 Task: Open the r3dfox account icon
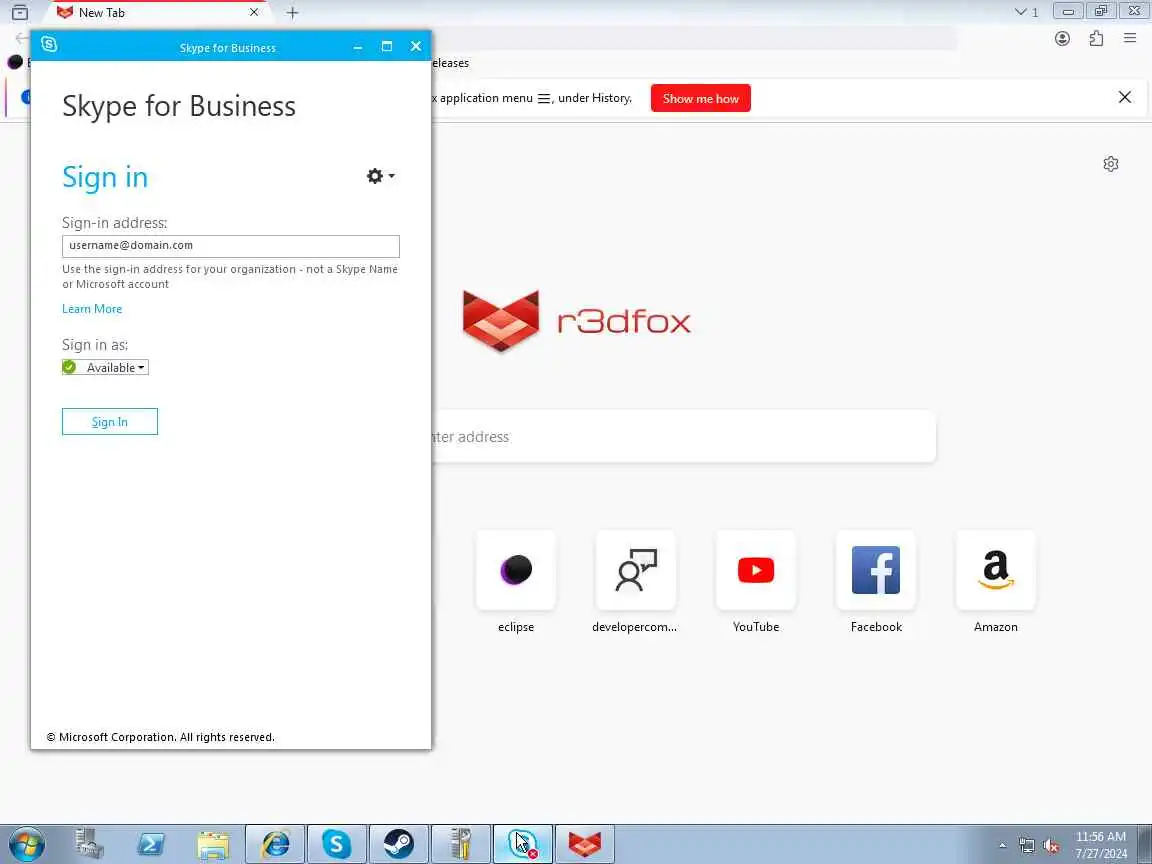click(1062, 38)
